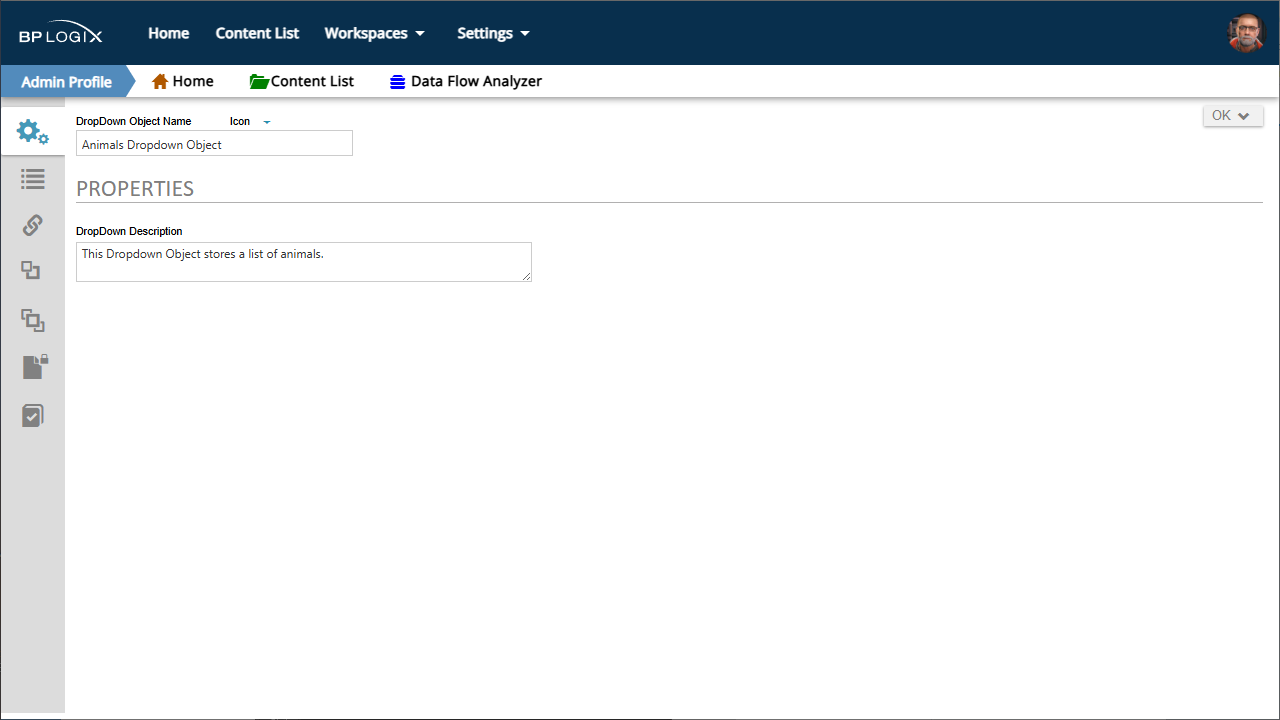The width and height of the screenshot is (1280, 720).
Task: Open Content List in top navigation
Action: (257, 33)
